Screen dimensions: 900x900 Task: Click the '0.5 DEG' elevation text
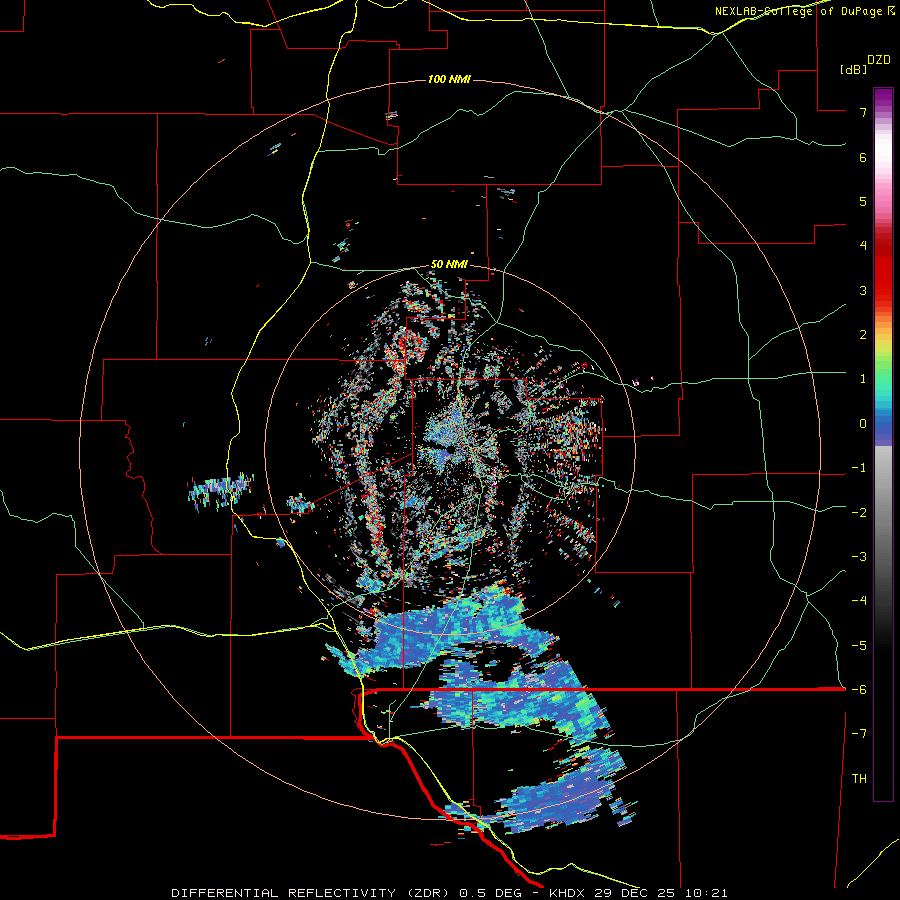coord(490,893)
